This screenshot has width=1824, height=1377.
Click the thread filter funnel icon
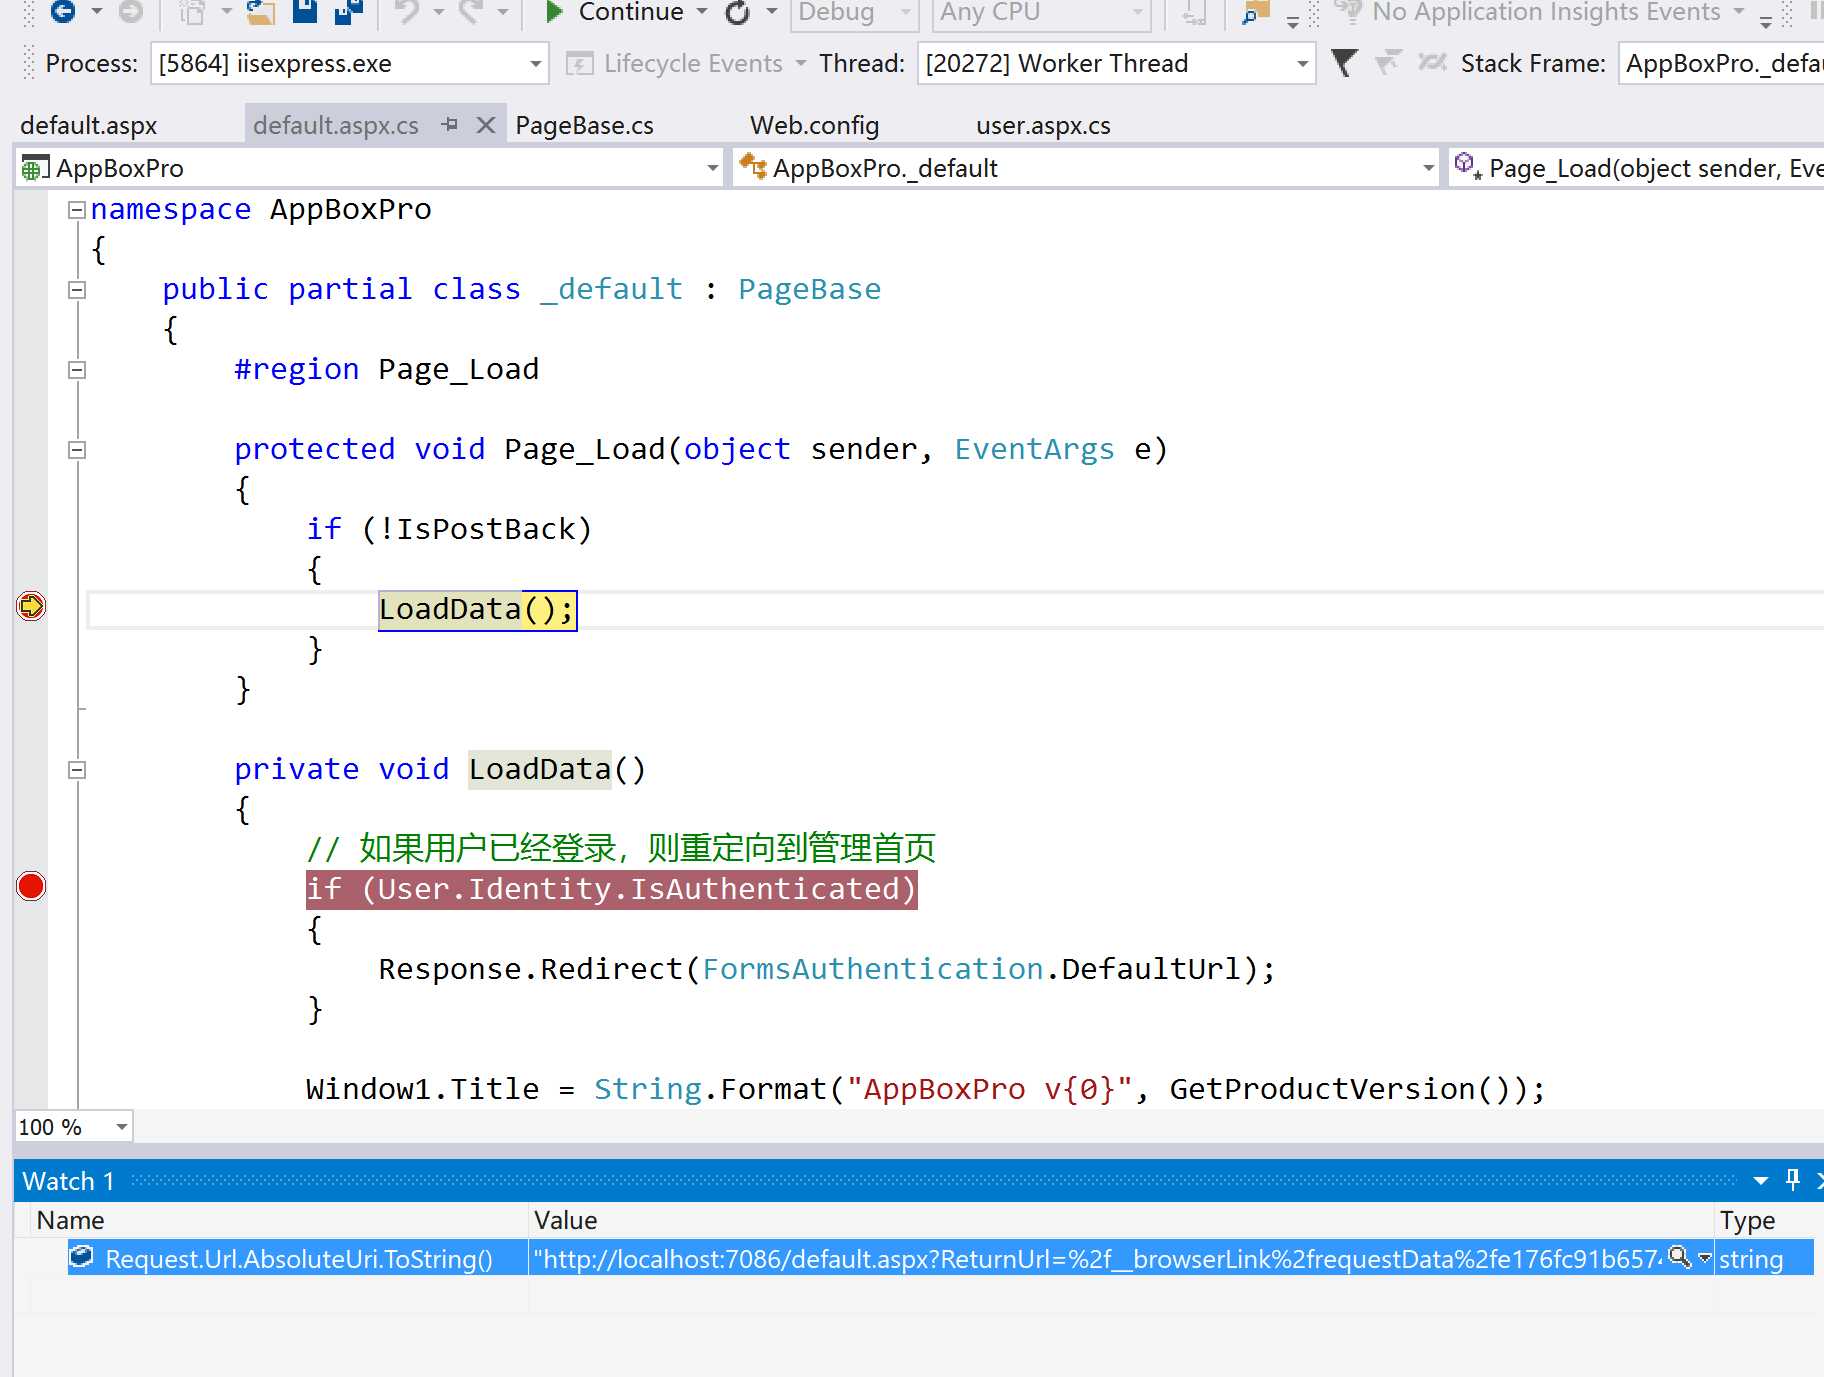click(1345, 63)
